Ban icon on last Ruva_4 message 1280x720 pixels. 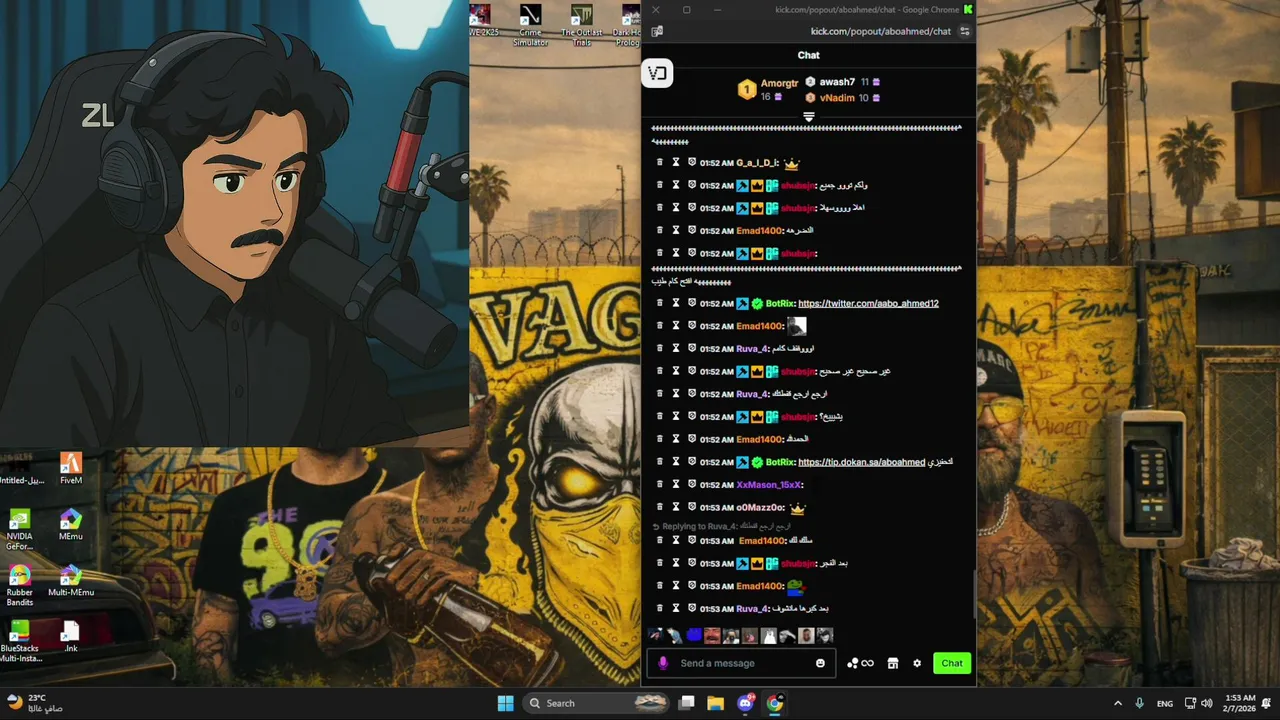[691, 608]
